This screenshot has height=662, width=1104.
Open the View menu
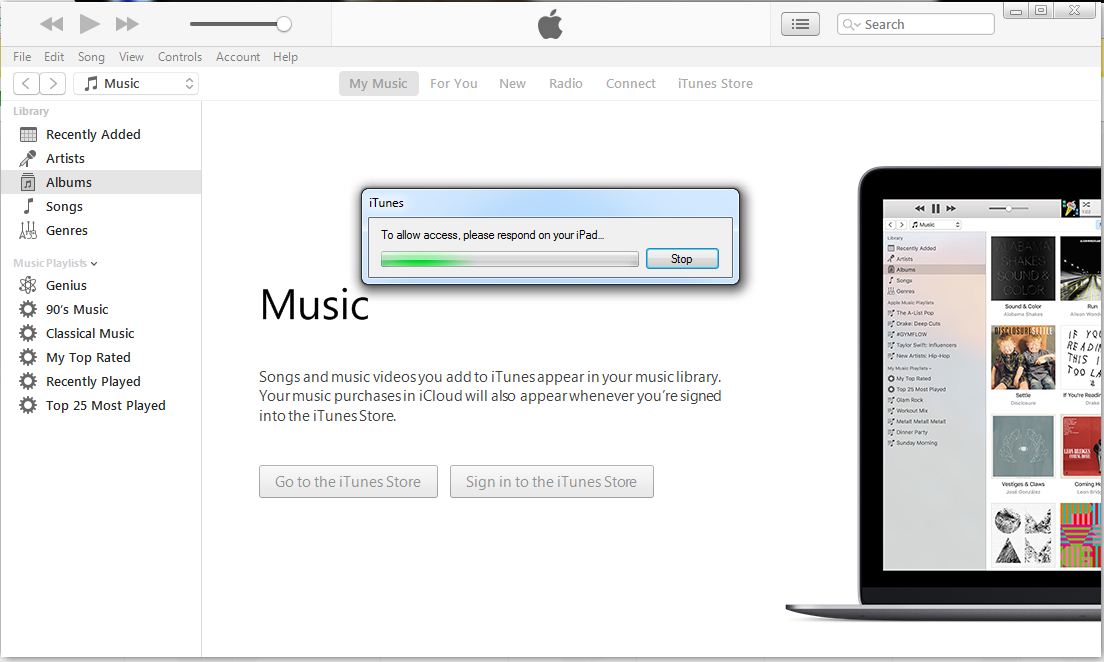tap(131, 56)
